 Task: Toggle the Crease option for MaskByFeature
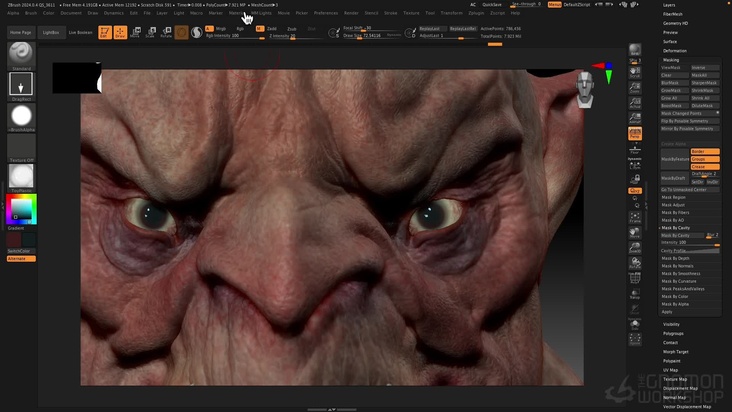(705, 167)
